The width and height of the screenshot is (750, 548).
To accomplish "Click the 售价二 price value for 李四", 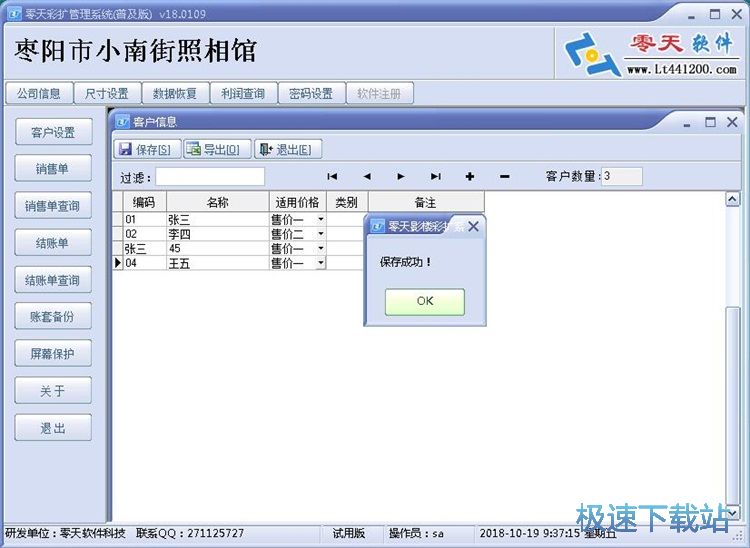I will [x=287, y=234].
